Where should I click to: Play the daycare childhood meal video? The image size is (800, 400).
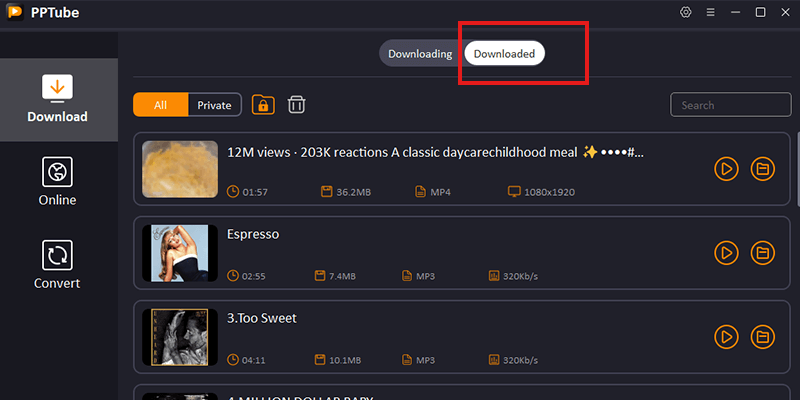tap(726, 169)
